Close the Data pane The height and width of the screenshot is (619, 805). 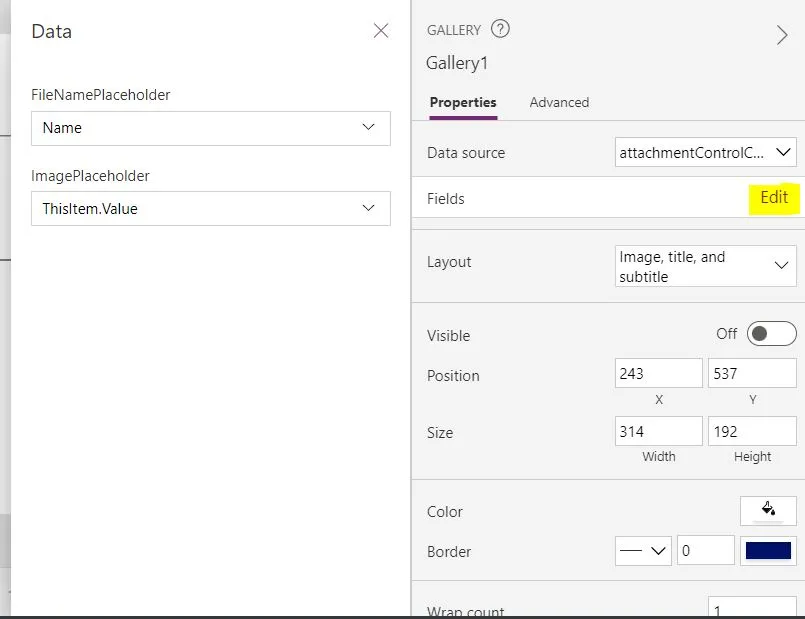(381, 31)
